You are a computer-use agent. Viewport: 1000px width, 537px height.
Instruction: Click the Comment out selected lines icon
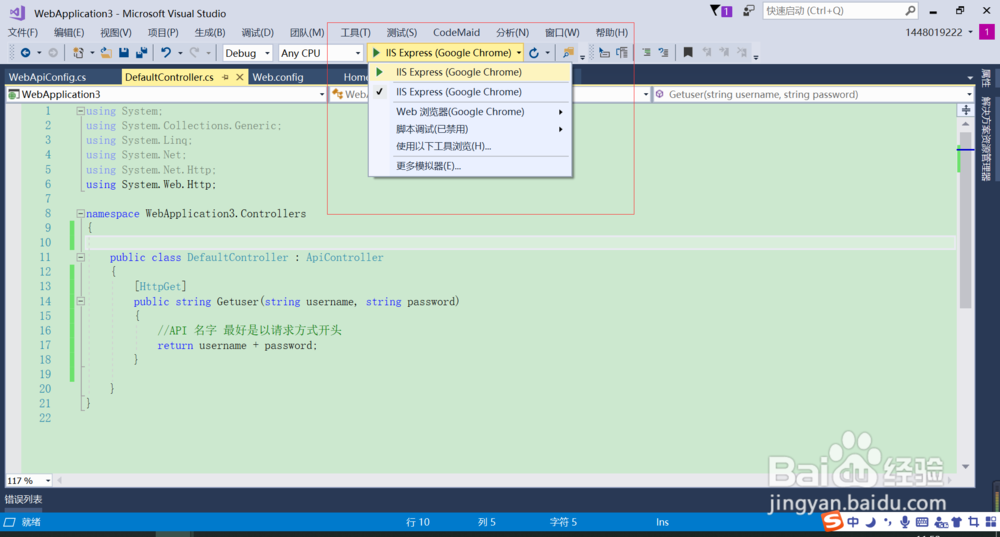pos(646,53)
